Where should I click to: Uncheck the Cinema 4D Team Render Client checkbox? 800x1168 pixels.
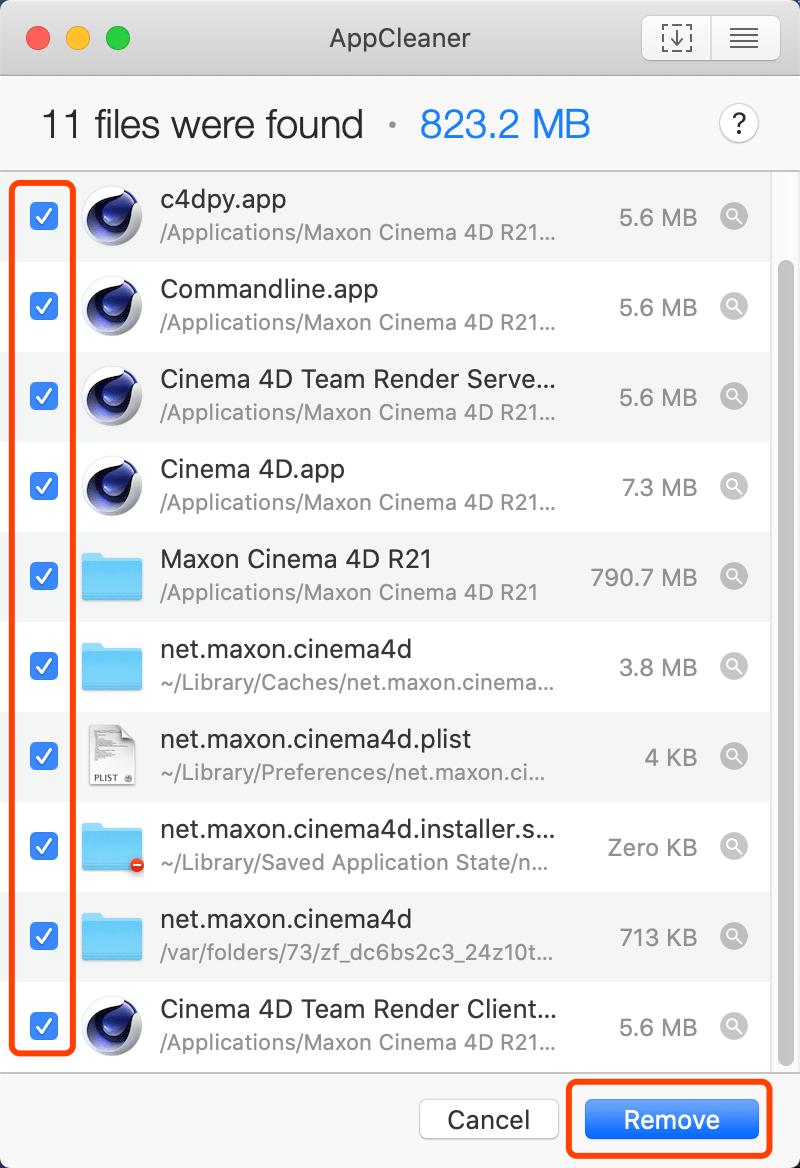[44, 1026]
